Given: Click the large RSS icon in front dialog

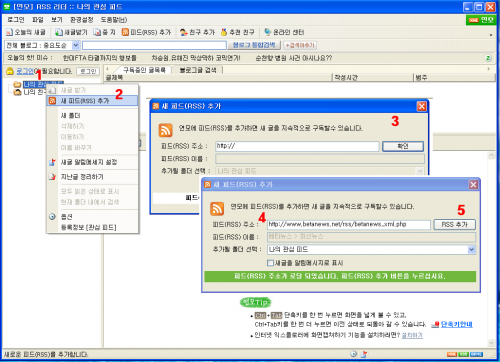Looking at the screenshot, I should pyautogui.click(x=217, y=209).
